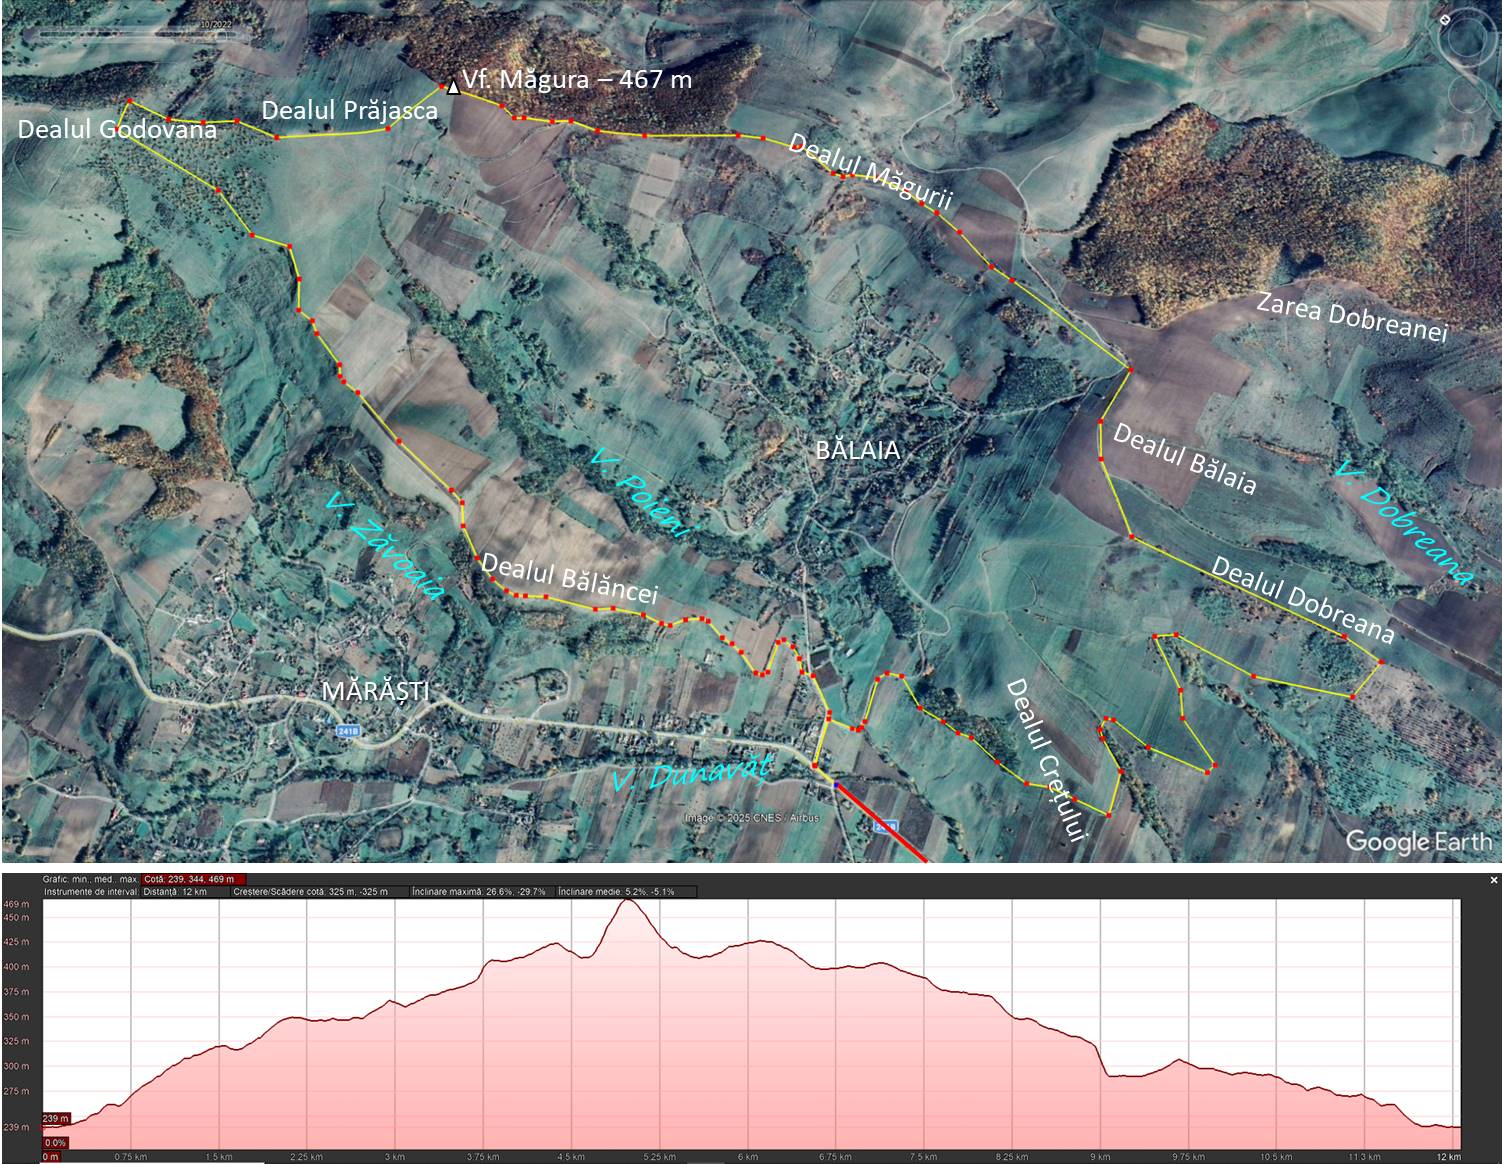Click the Înclinare maximă readout
The image size is (1502, 1164).
480,891
